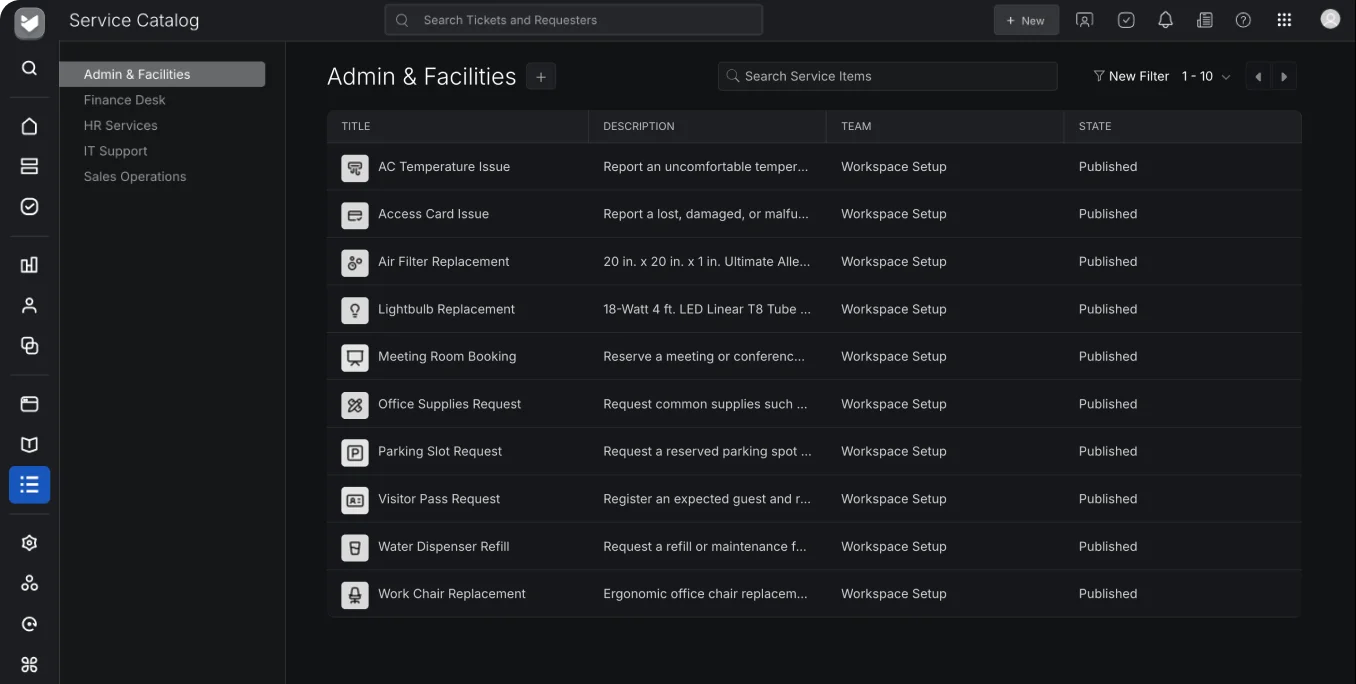
Task: Open the Assets overlapping squares icon
Action: coord(29,345)
